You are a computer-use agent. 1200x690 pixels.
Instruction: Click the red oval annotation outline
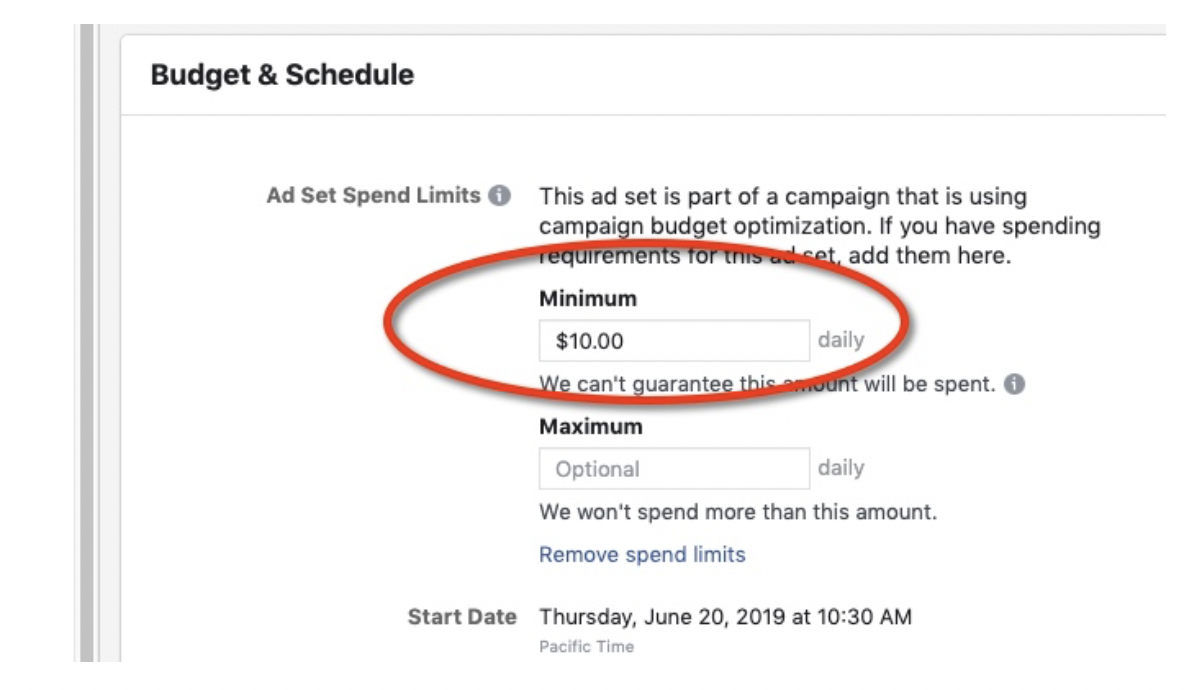pyautogui.click(x=390, y=318)
